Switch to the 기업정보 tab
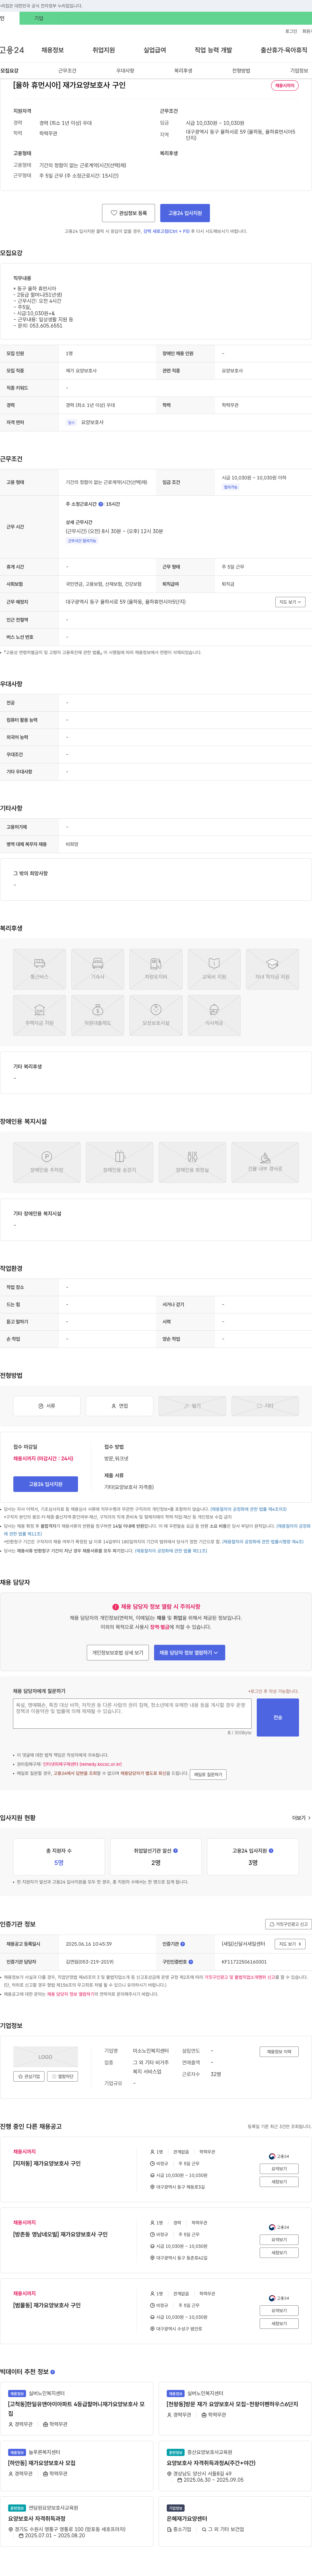 (x=299, y=71)
